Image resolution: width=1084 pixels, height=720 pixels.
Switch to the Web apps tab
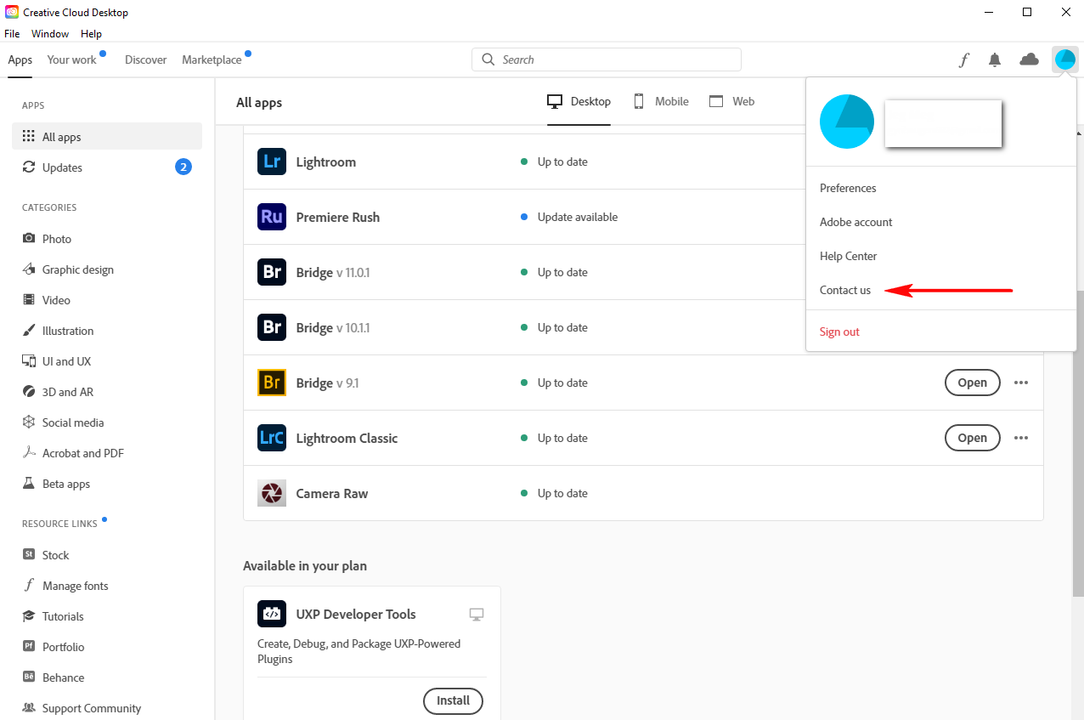(732, 102)
